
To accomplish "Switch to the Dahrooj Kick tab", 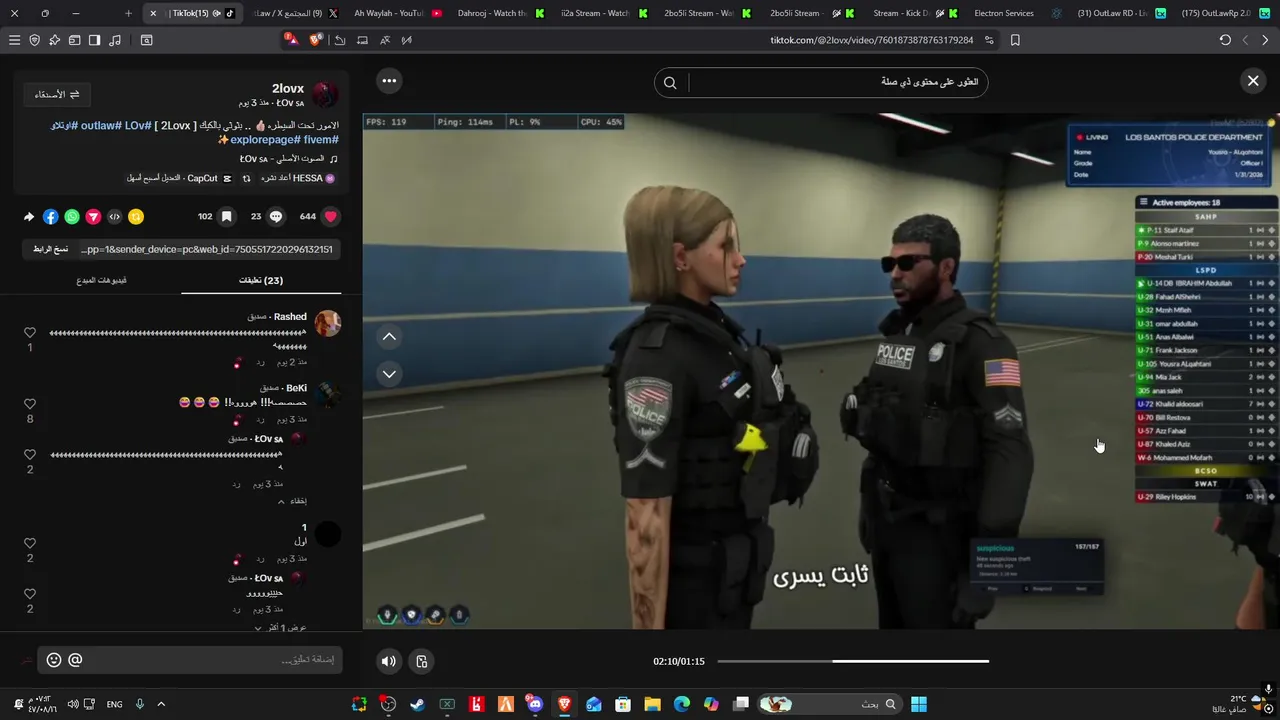I will coord(500,13).
